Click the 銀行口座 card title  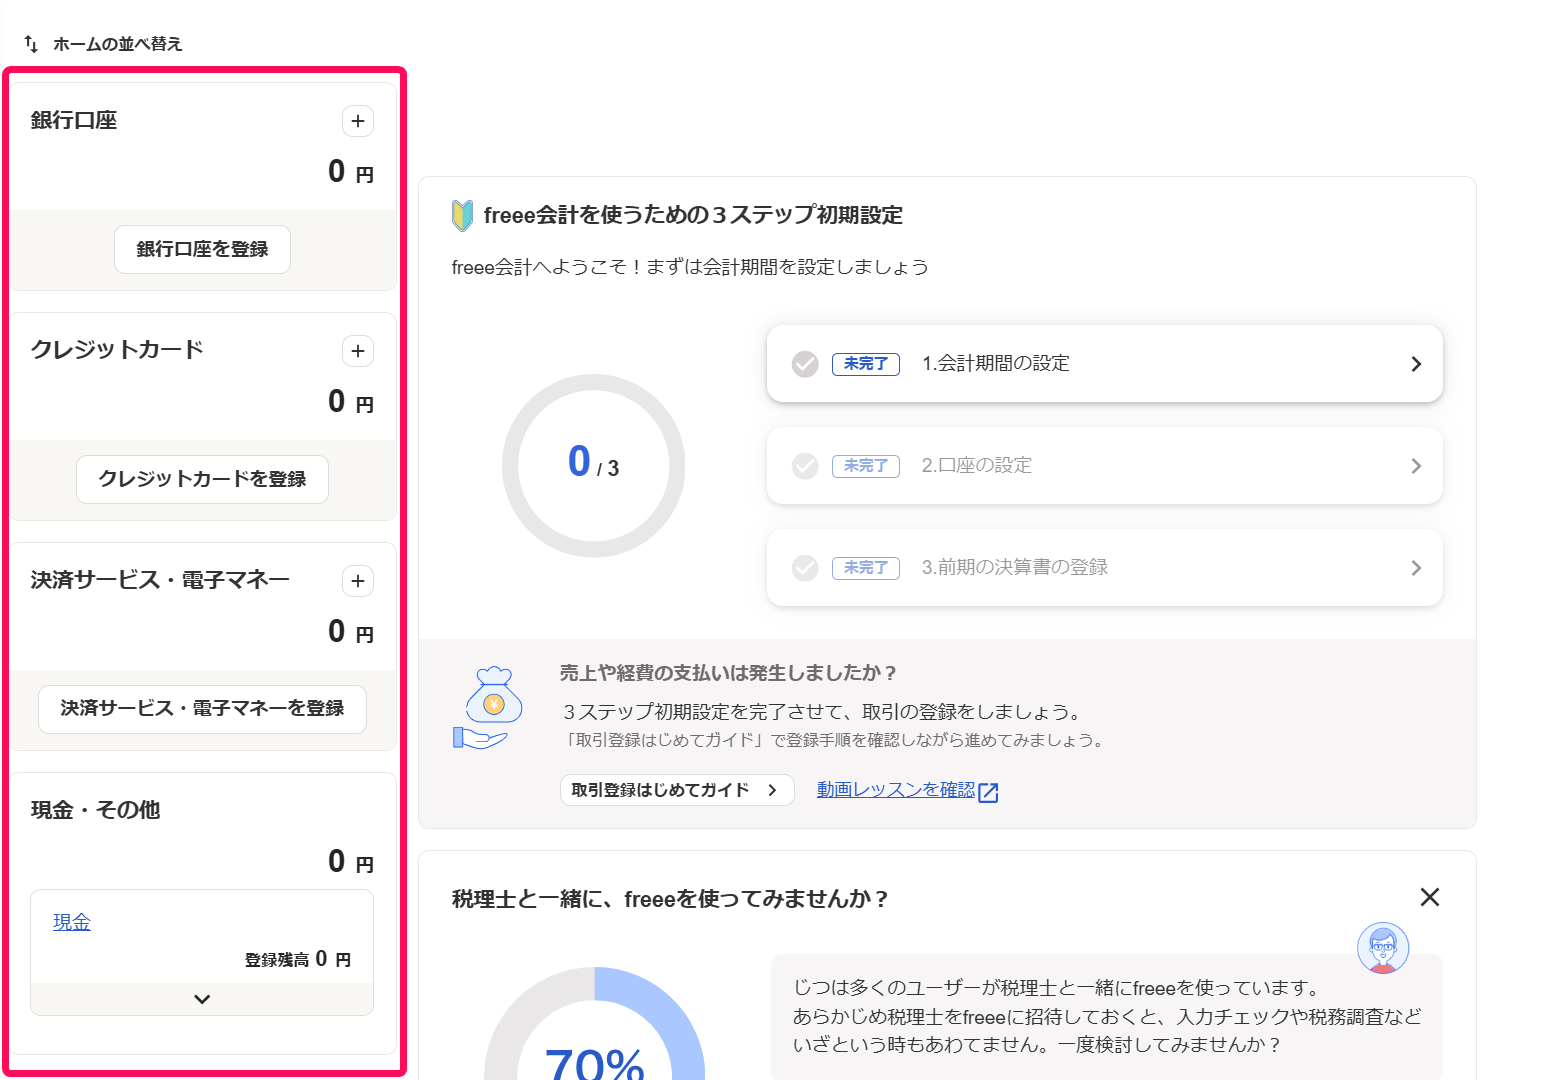pyautogui.click(x=74, y=120)
